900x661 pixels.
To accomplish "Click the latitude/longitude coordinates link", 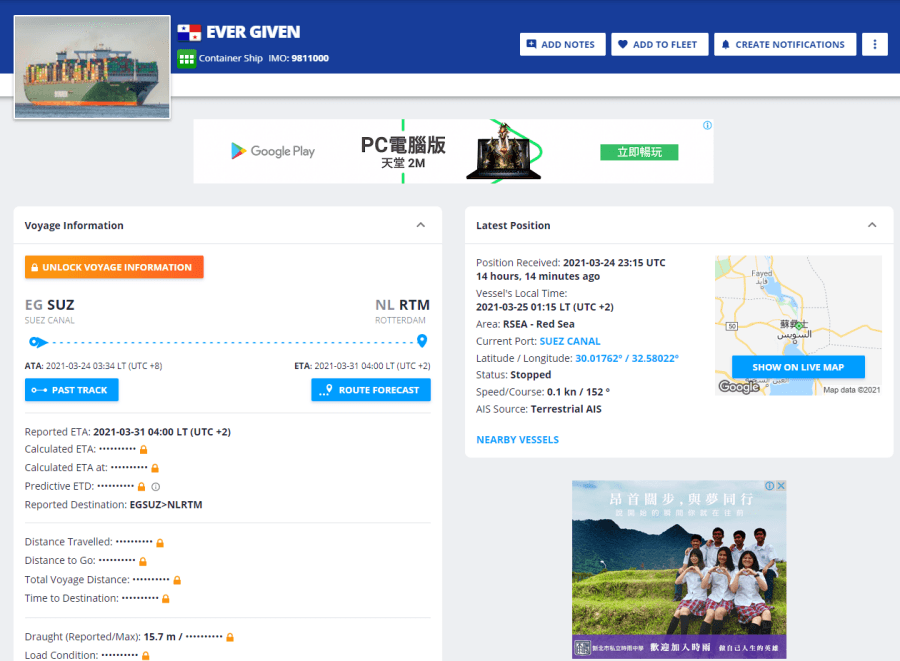I will 627,359.
